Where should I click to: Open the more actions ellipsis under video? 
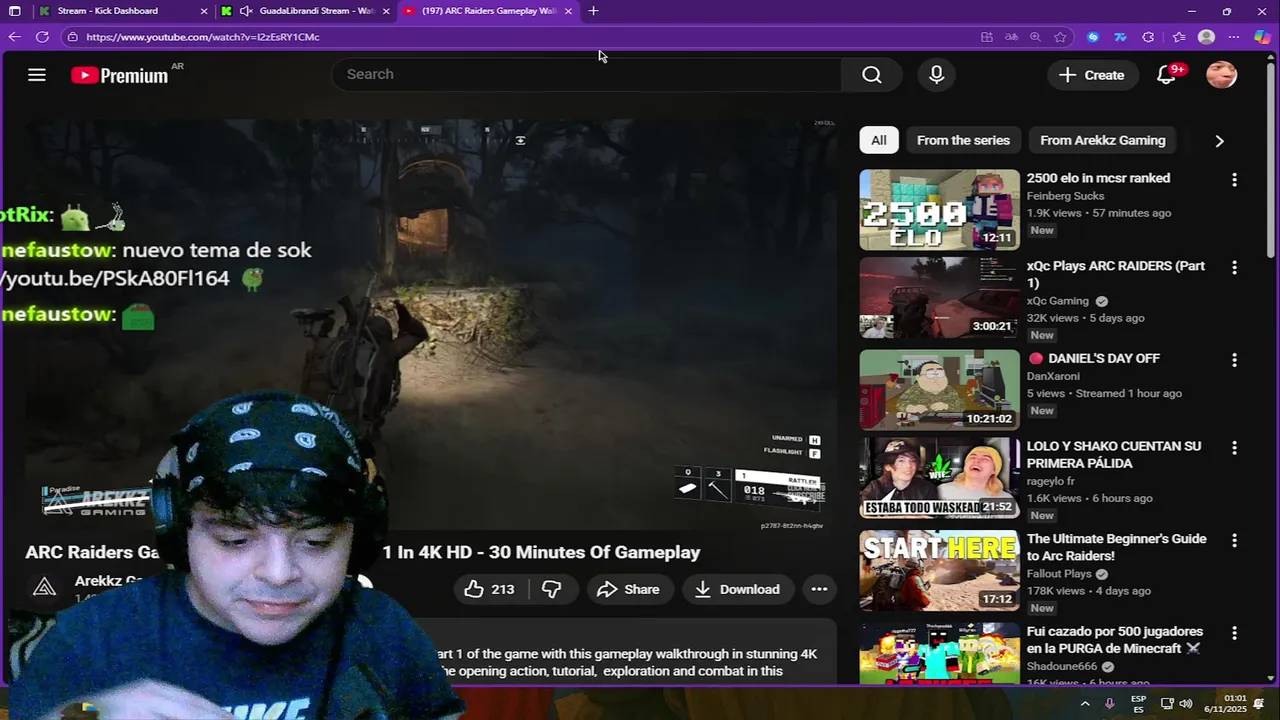[819, 590]
